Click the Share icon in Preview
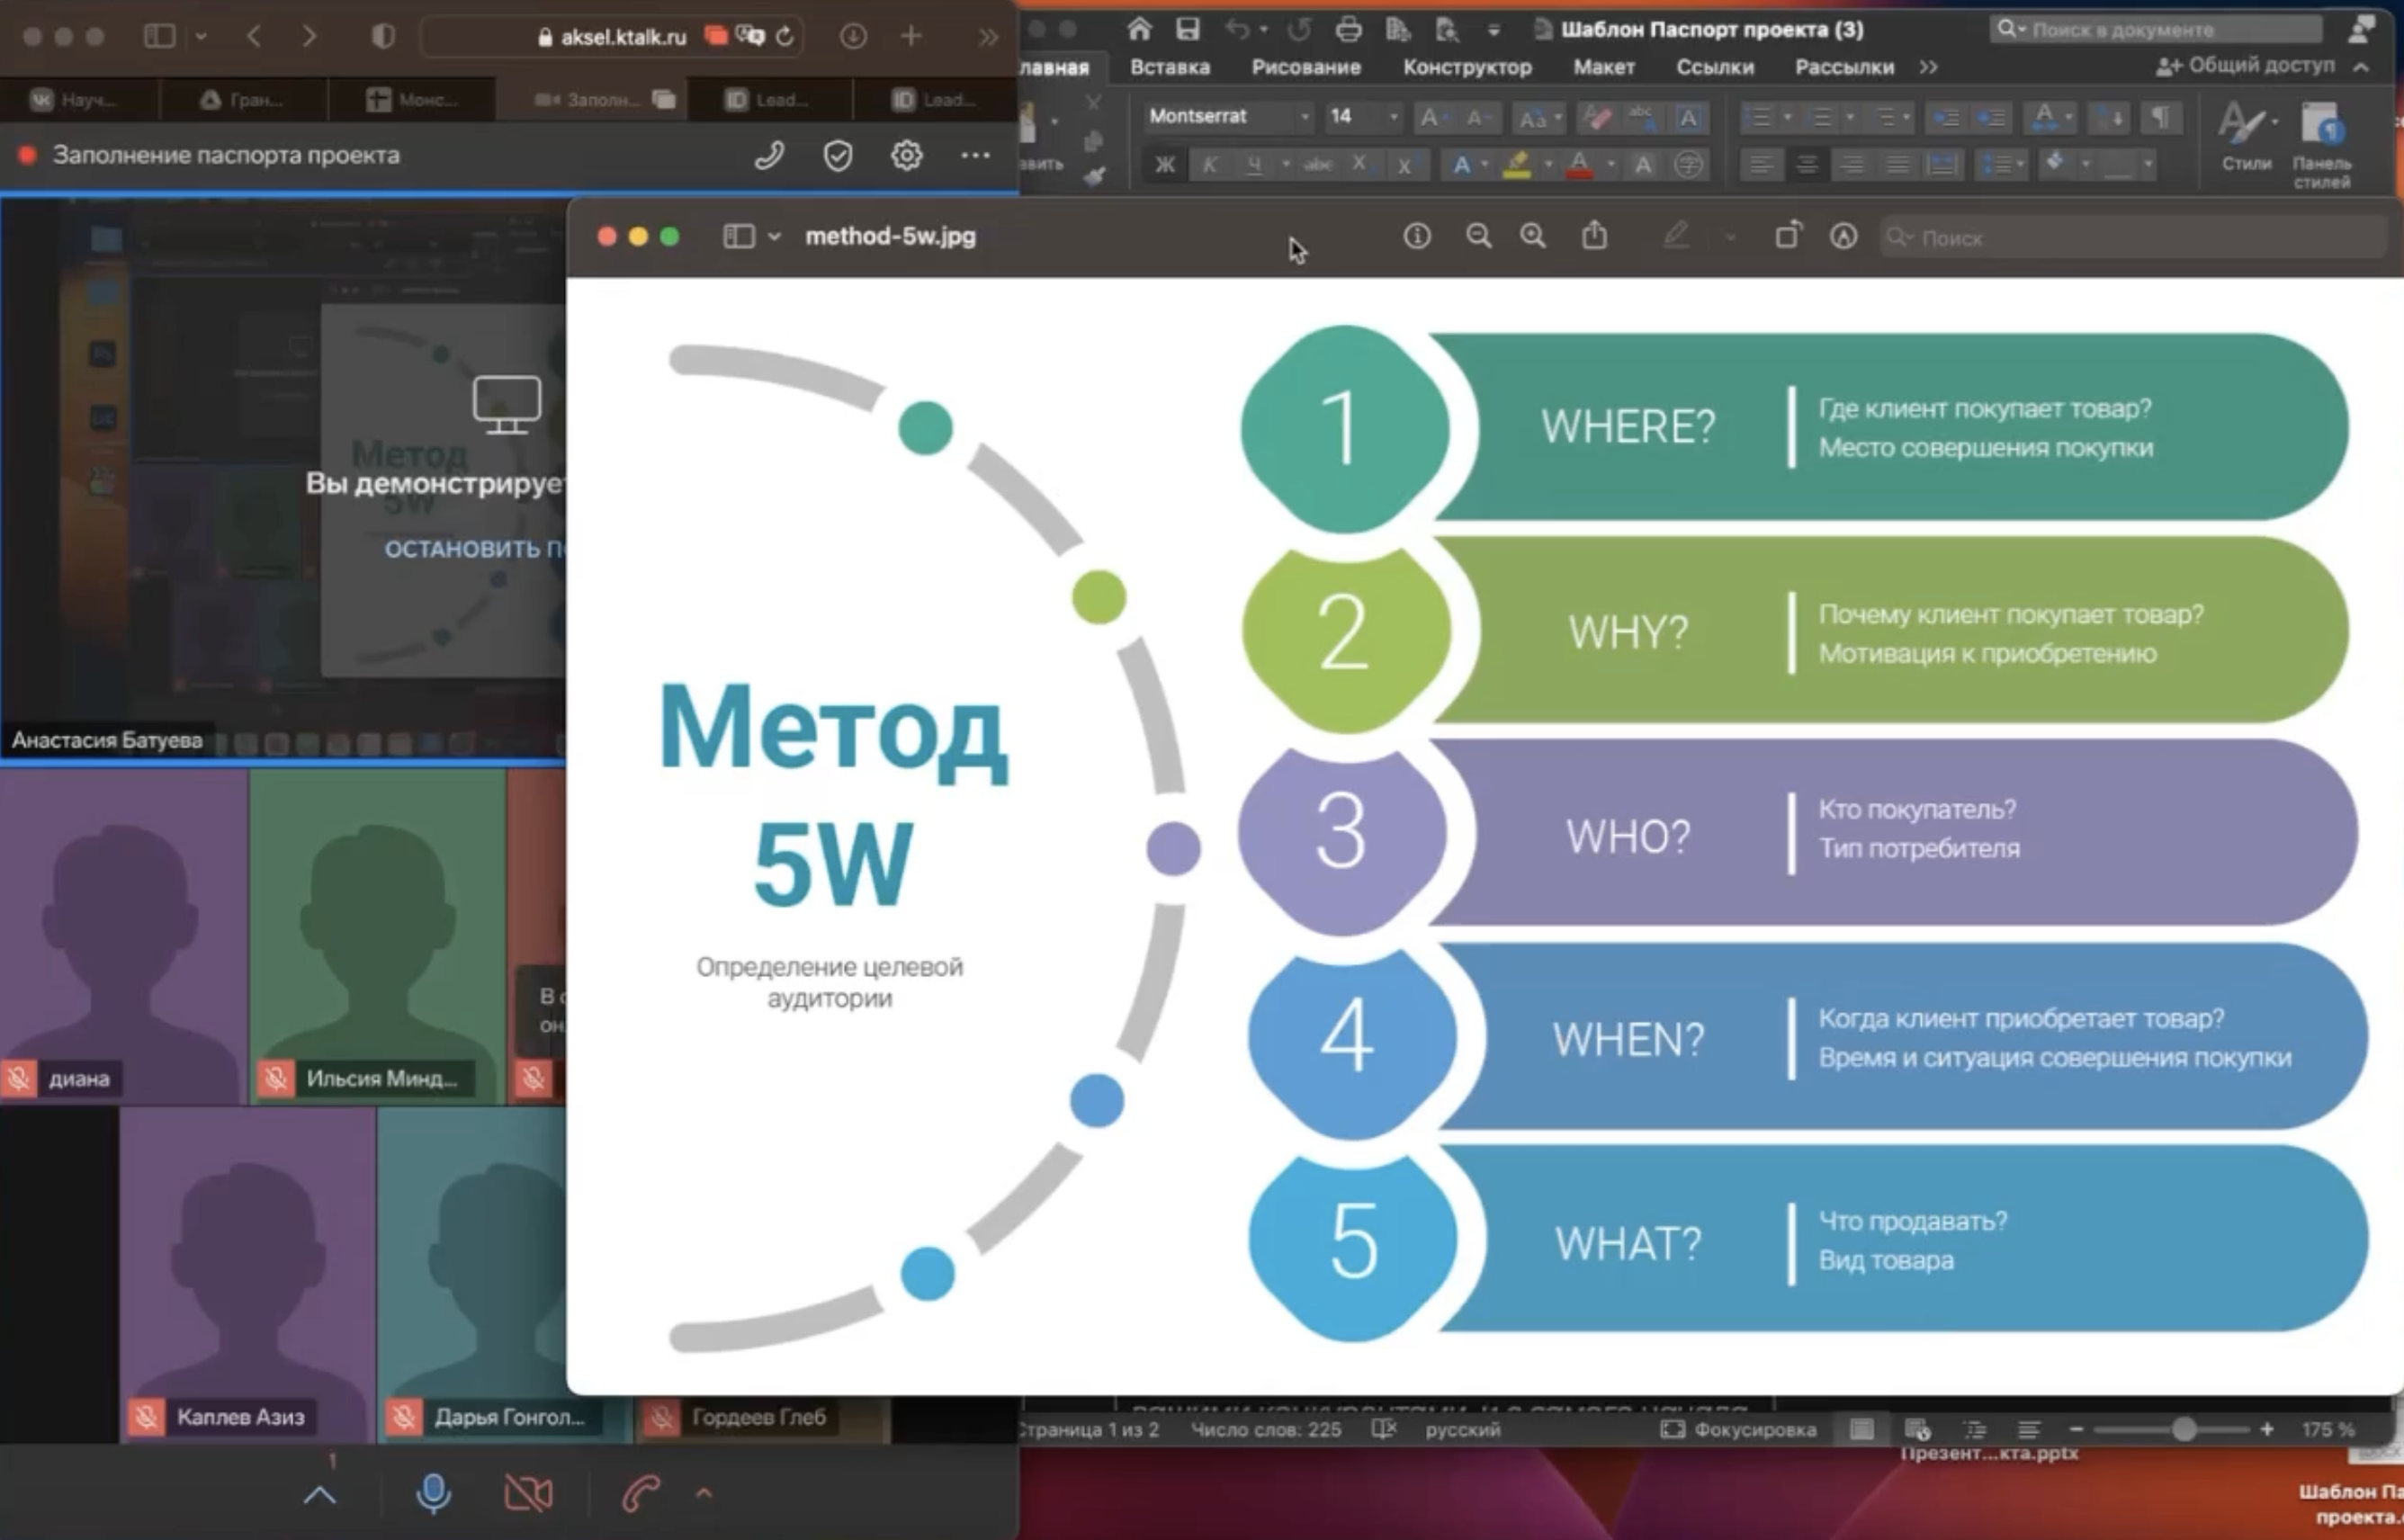This screenshot has height=1540, width=2404. (1594, 236)
